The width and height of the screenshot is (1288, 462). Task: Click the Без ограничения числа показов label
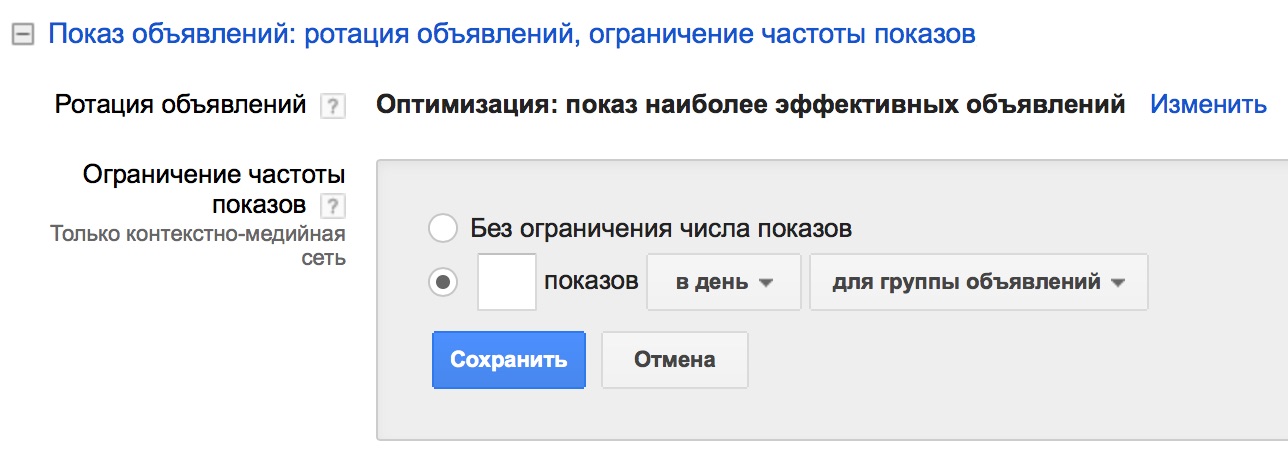(x=661, y=229)
